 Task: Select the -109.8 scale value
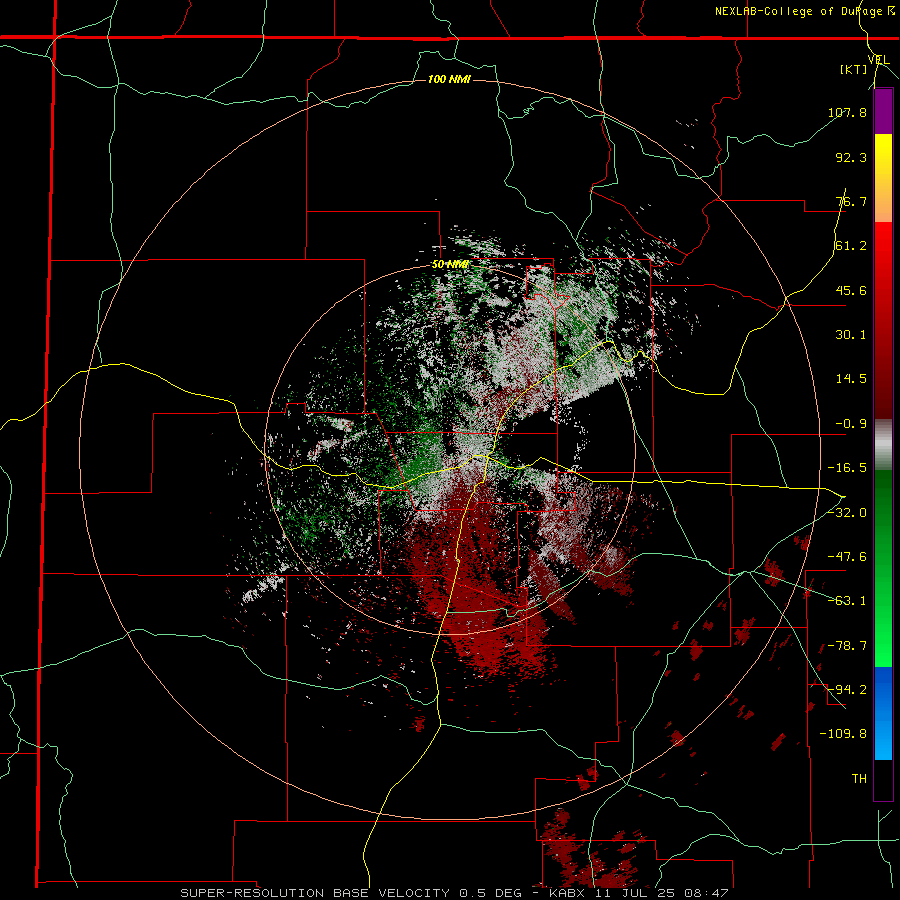[843, 734]
